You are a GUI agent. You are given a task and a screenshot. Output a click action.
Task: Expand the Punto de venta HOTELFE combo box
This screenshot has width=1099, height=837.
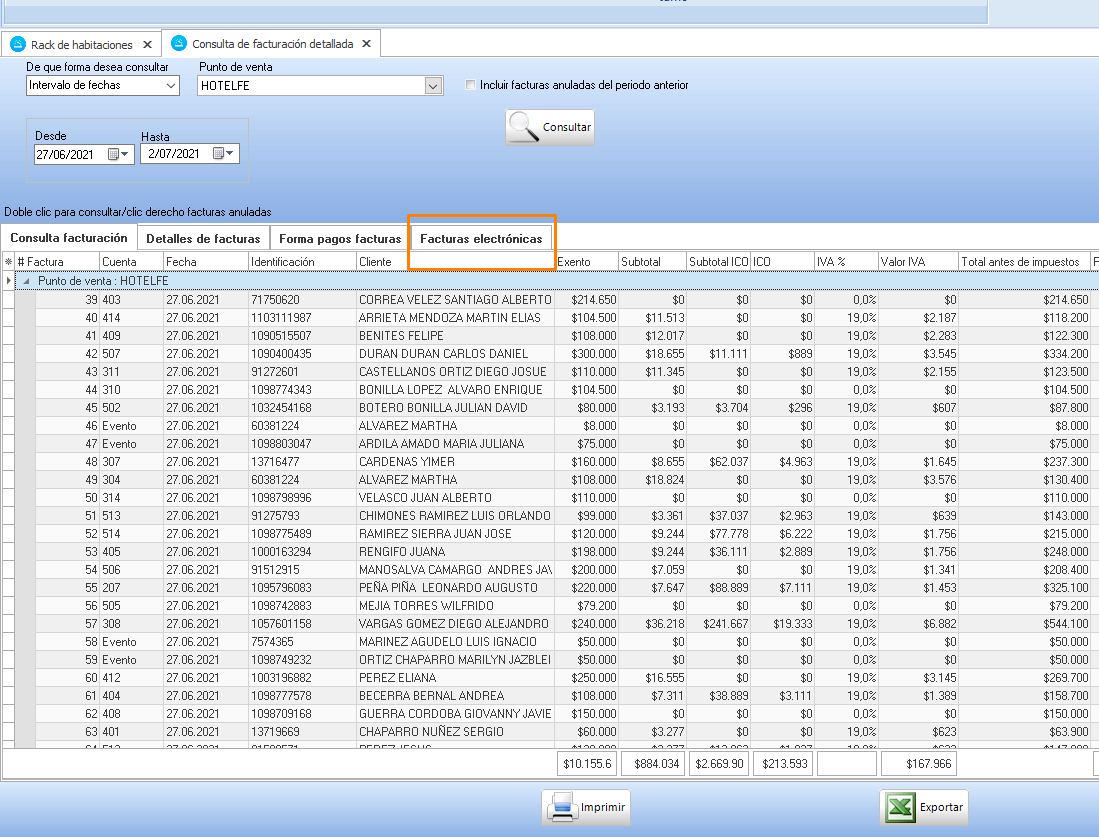point(433,86)
